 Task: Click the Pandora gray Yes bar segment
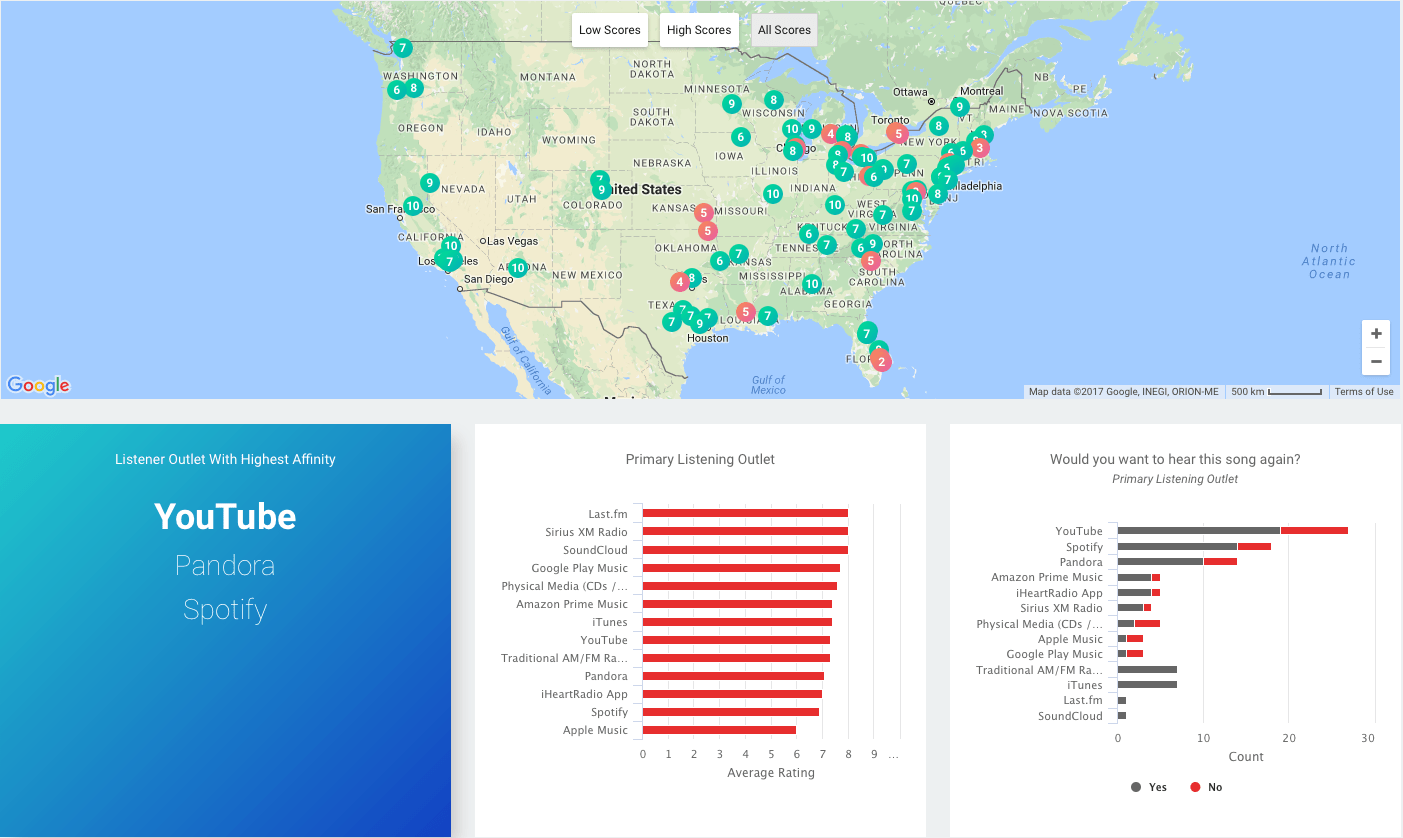tap(1160, 562)
